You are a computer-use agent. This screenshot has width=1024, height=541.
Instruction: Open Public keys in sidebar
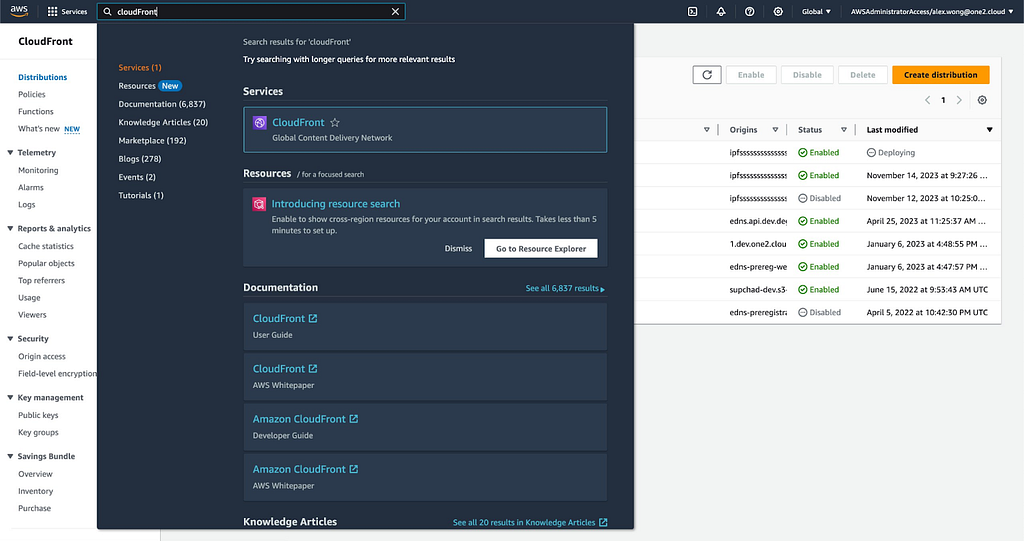(x=39, y=415)
